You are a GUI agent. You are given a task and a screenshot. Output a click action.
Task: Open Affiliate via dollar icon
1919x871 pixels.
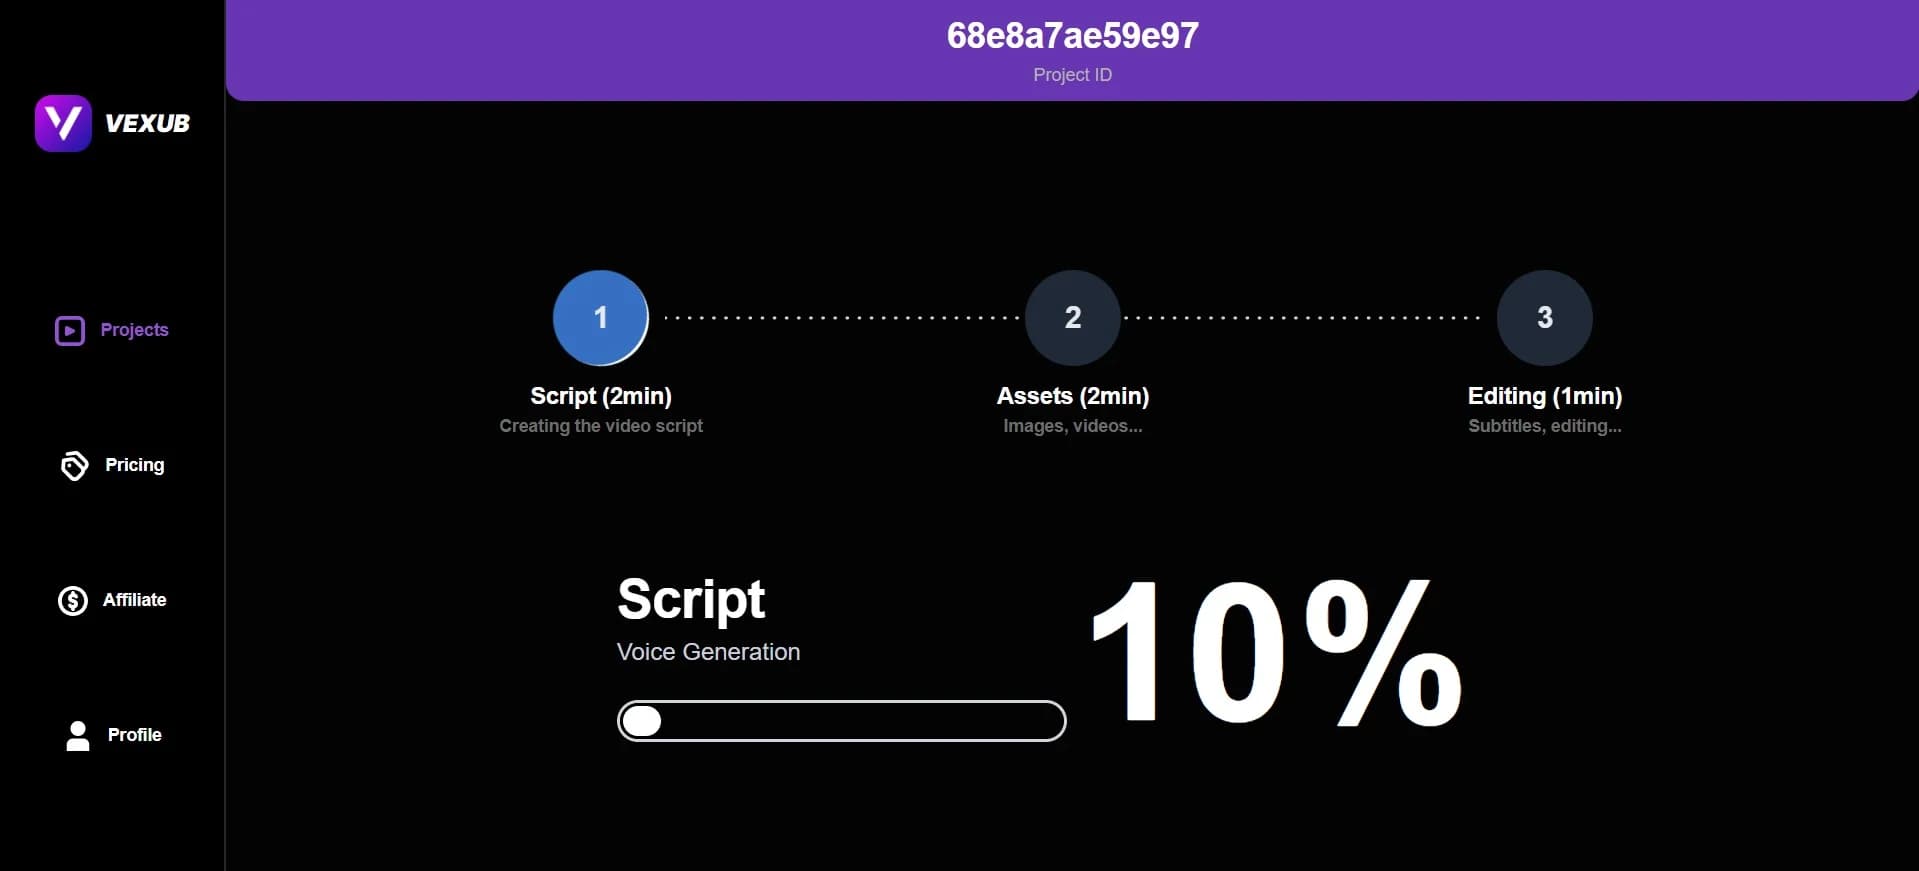tap(73, 600)
